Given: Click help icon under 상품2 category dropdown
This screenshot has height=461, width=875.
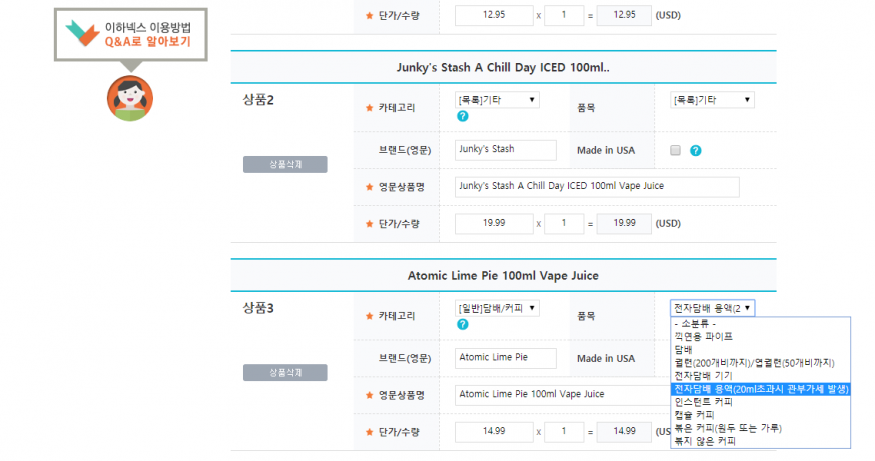Looking at the screenshot, I should [463, 116].
